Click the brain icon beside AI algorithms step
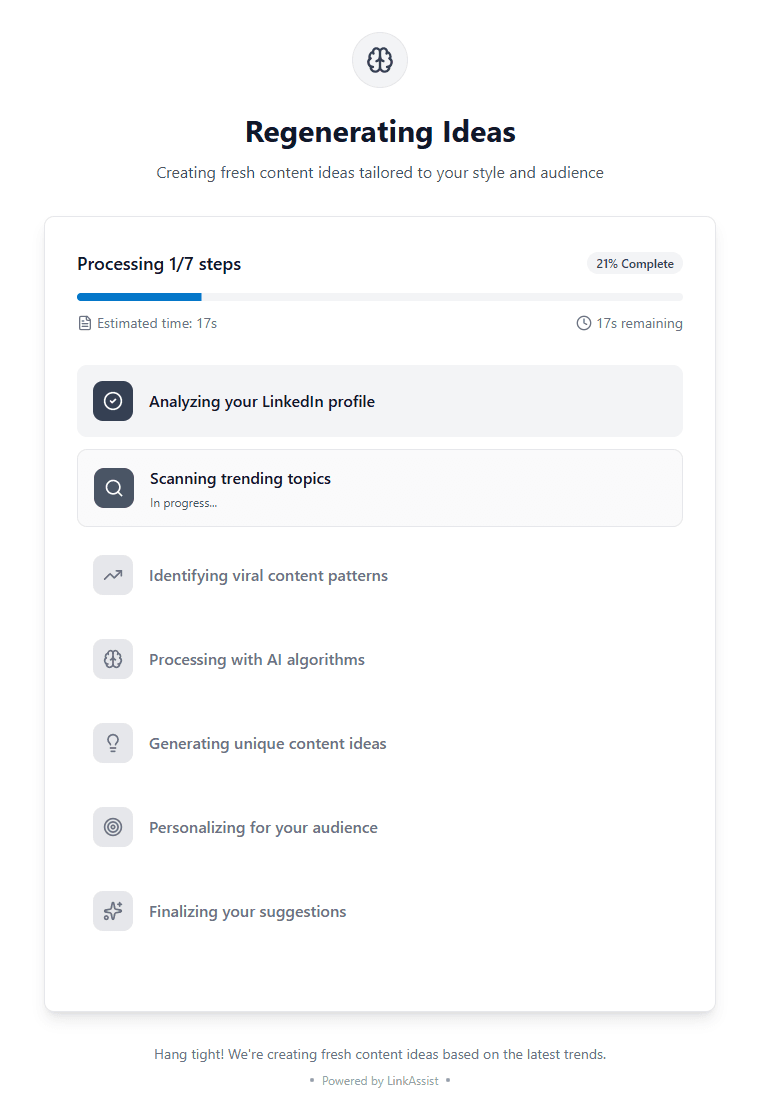 point(113,659)
